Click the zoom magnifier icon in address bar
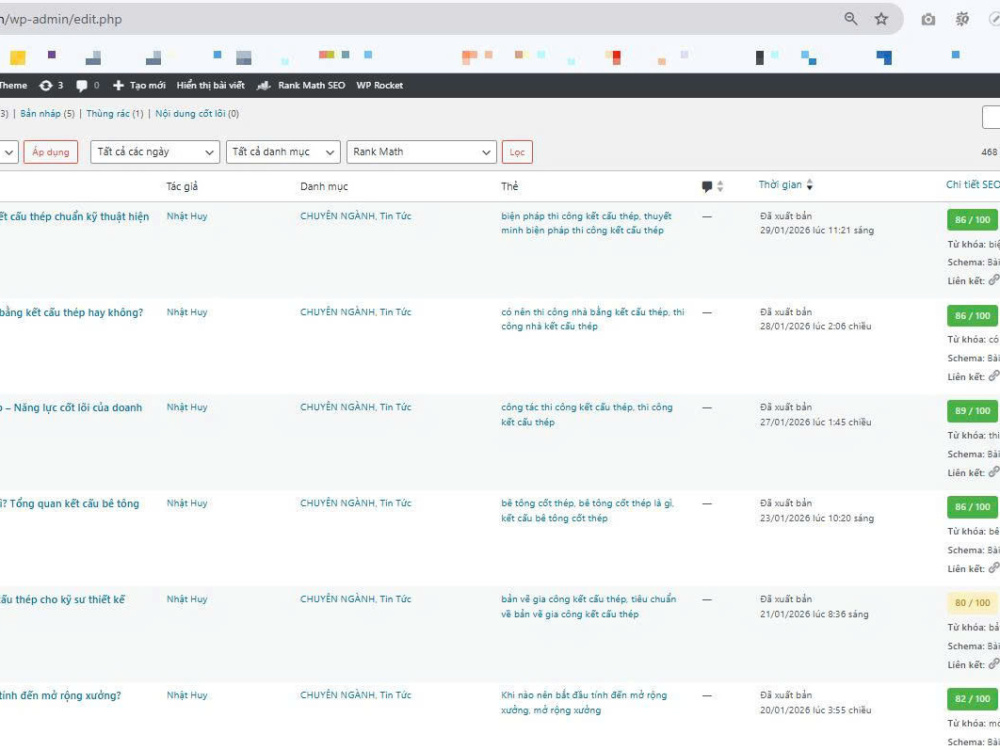 point(851,18)
